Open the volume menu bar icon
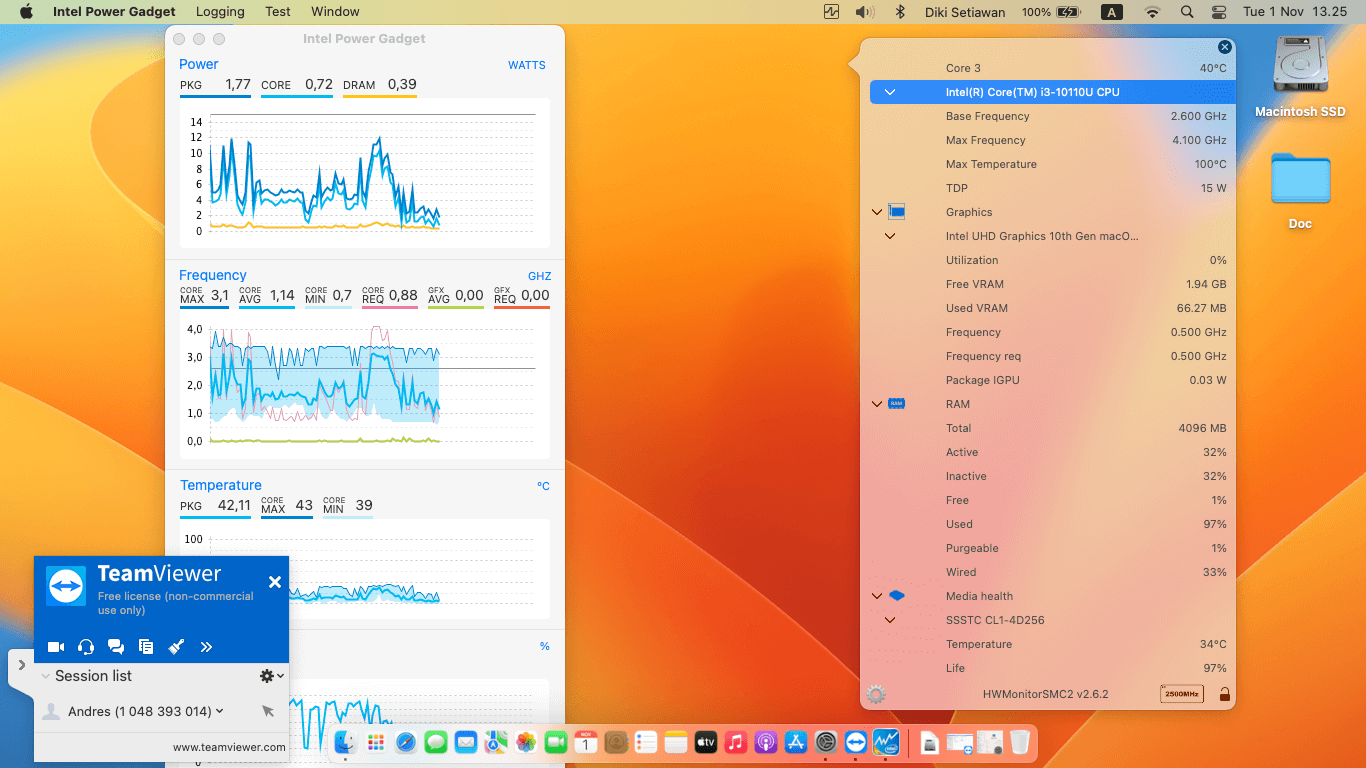Screen dimensions: 1366x768 pos(865,12)
